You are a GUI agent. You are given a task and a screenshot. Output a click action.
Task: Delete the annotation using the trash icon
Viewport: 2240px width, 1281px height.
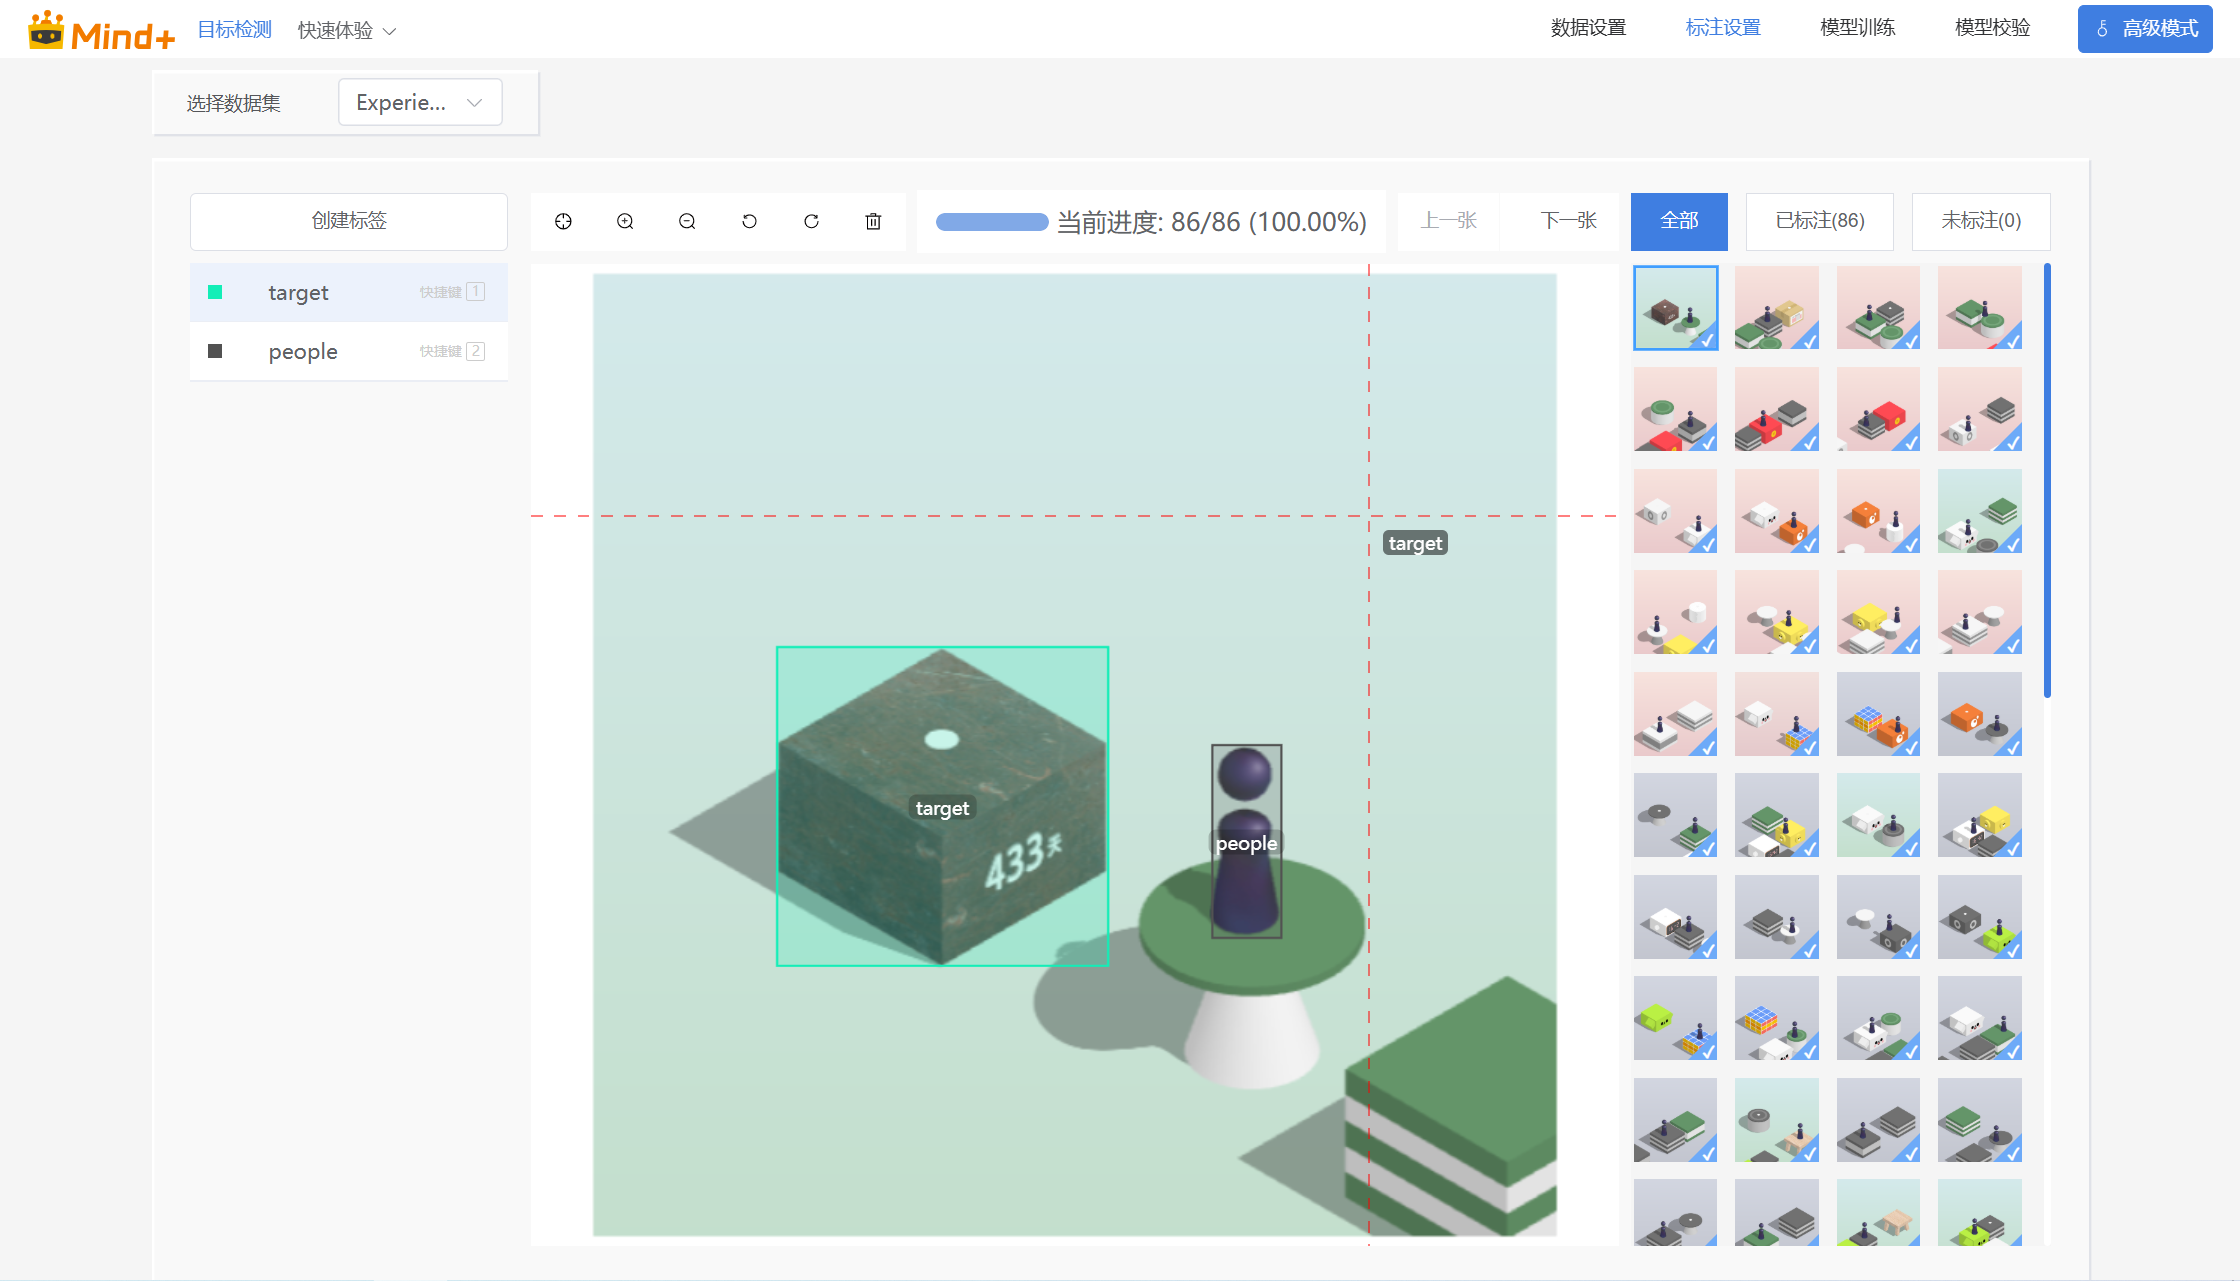point(873,221)
